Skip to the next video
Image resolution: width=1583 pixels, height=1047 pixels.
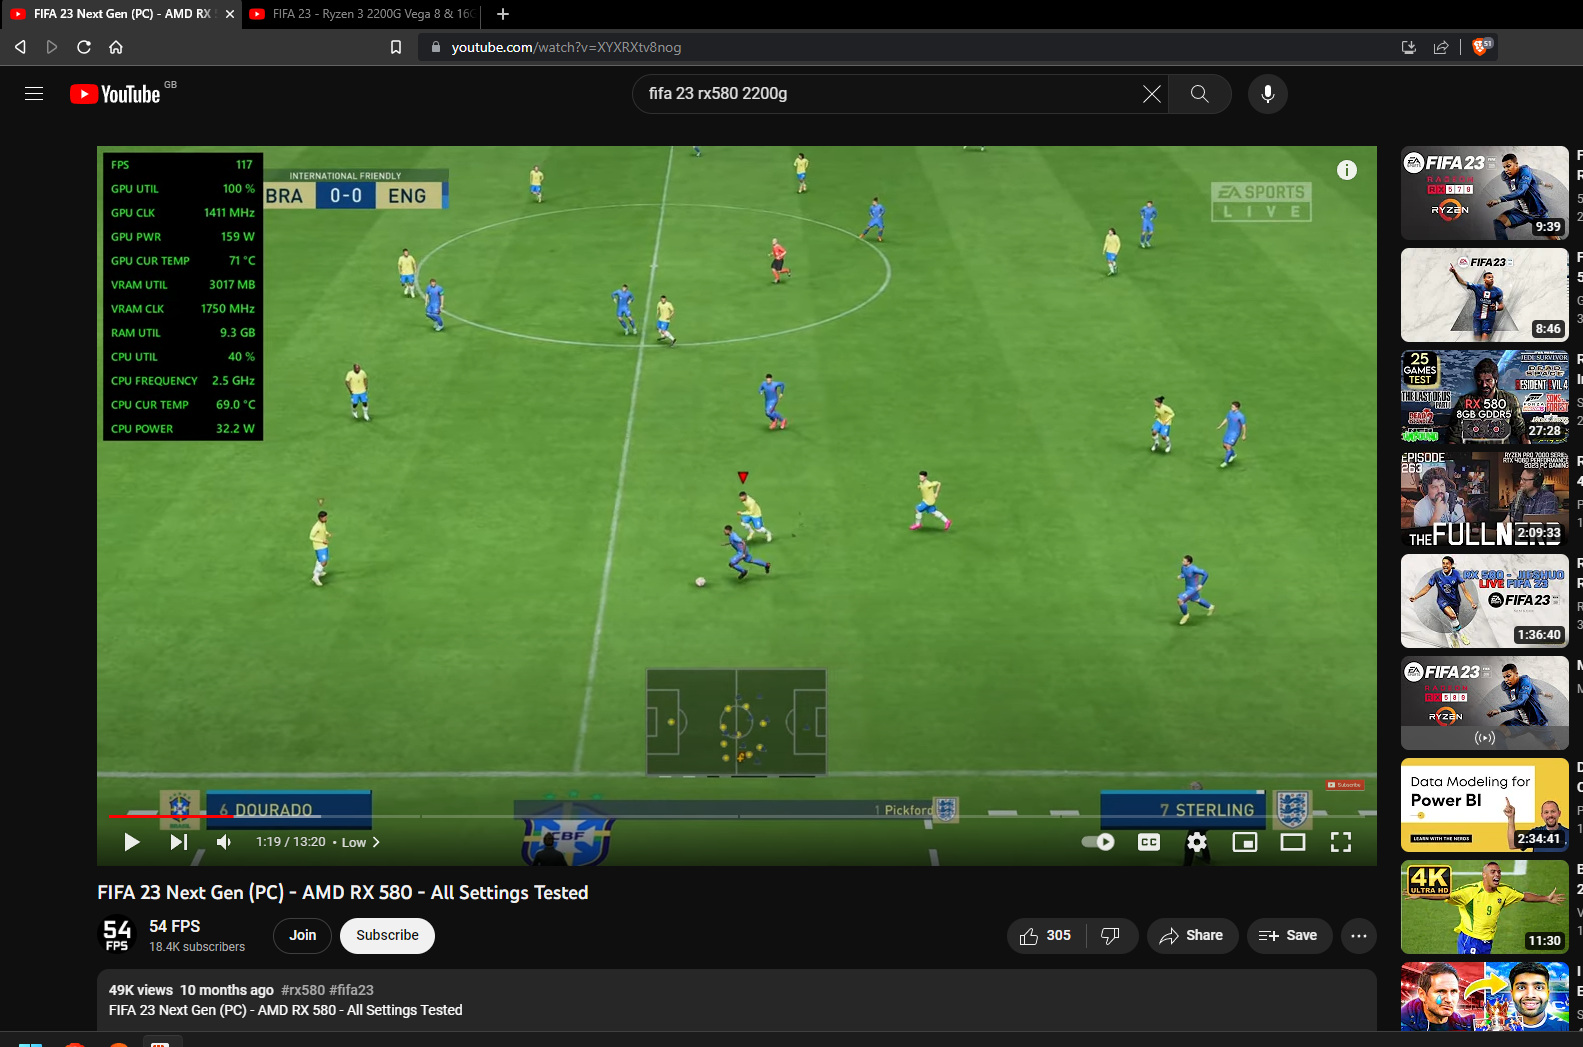point(178,842)
